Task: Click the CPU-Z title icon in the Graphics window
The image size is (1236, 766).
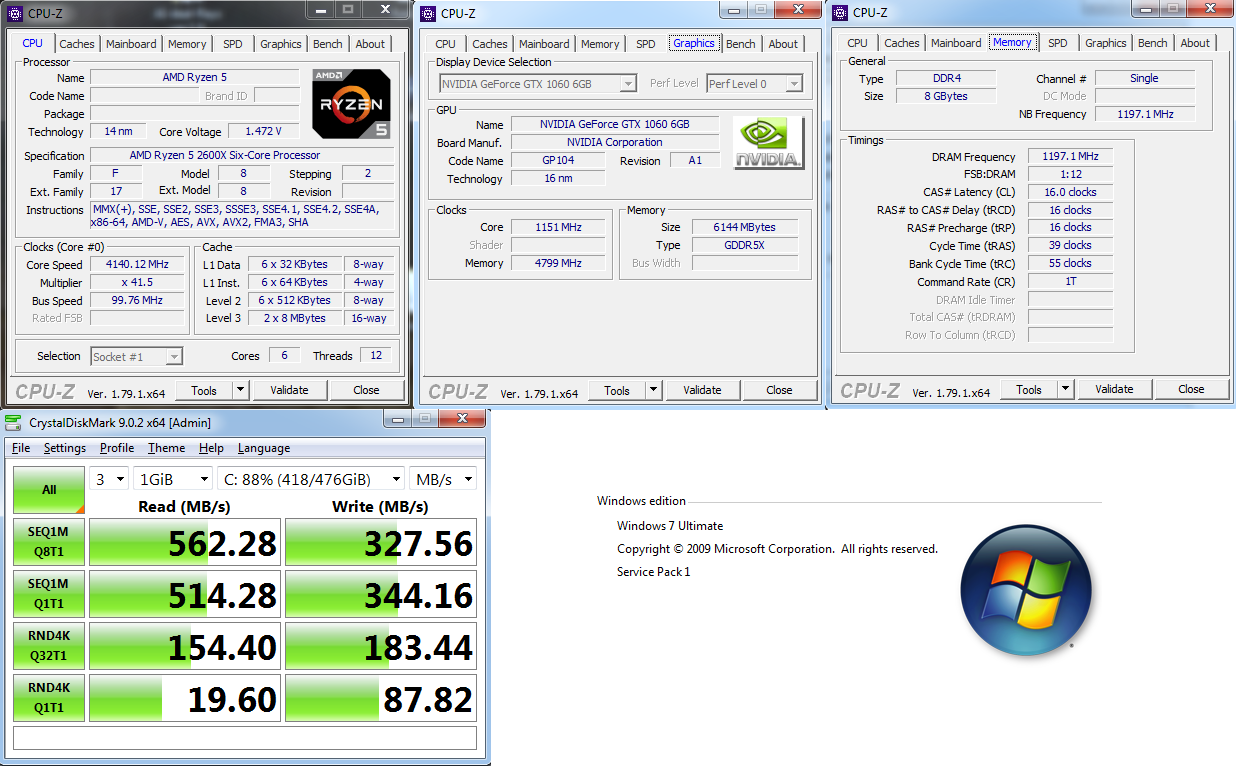Action: pos(428,13)
